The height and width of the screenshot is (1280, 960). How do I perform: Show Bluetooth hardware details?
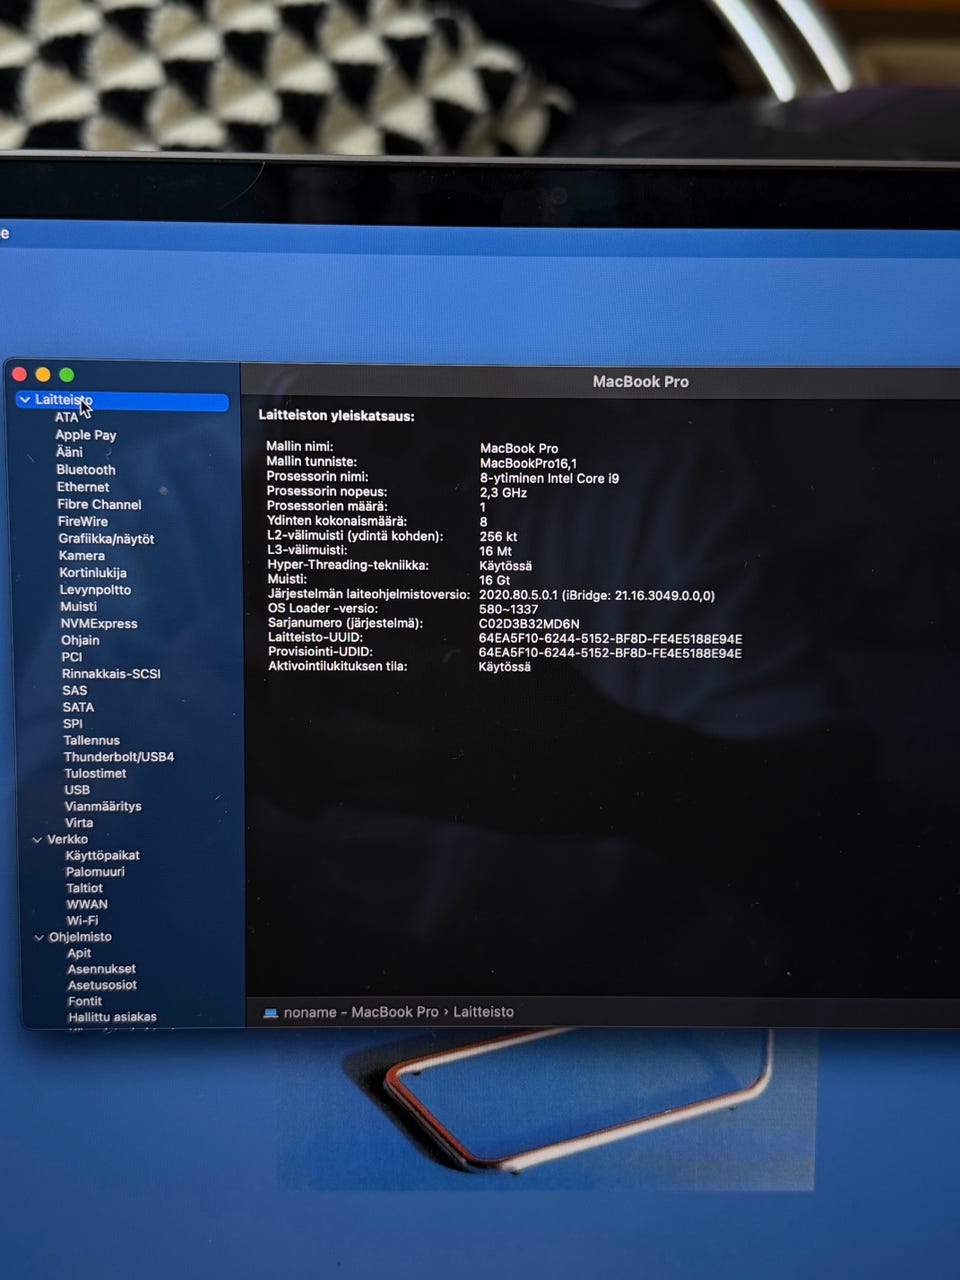pyautogui.click(x=86, y=470)
